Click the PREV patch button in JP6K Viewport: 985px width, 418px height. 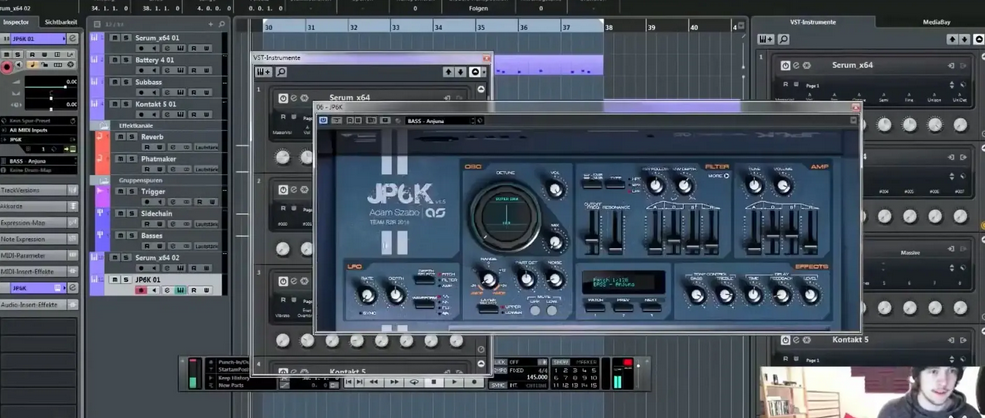(623, 307)
